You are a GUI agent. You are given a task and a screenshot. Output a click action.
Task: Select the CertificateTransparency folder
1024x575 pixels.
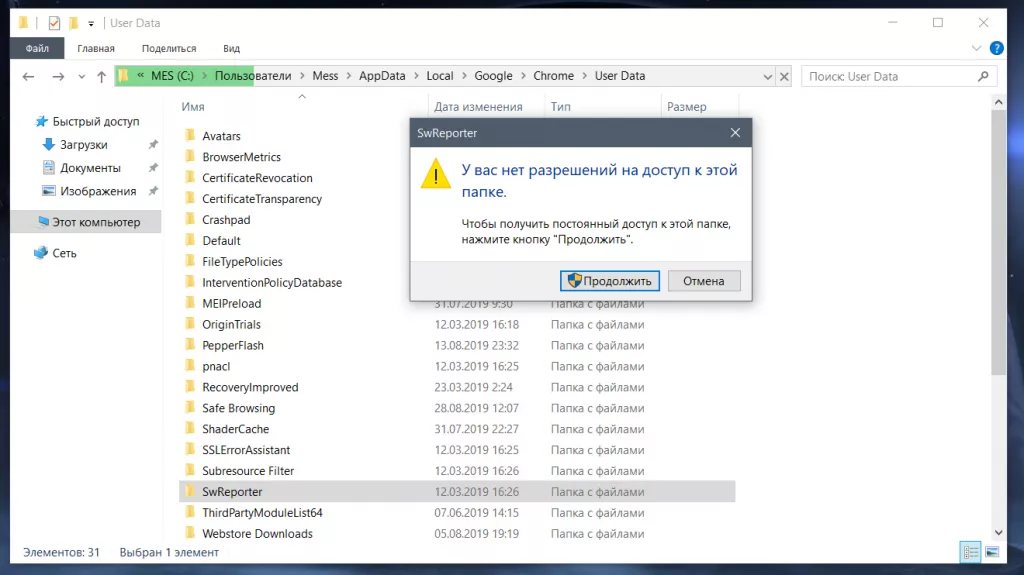[262, 199]
